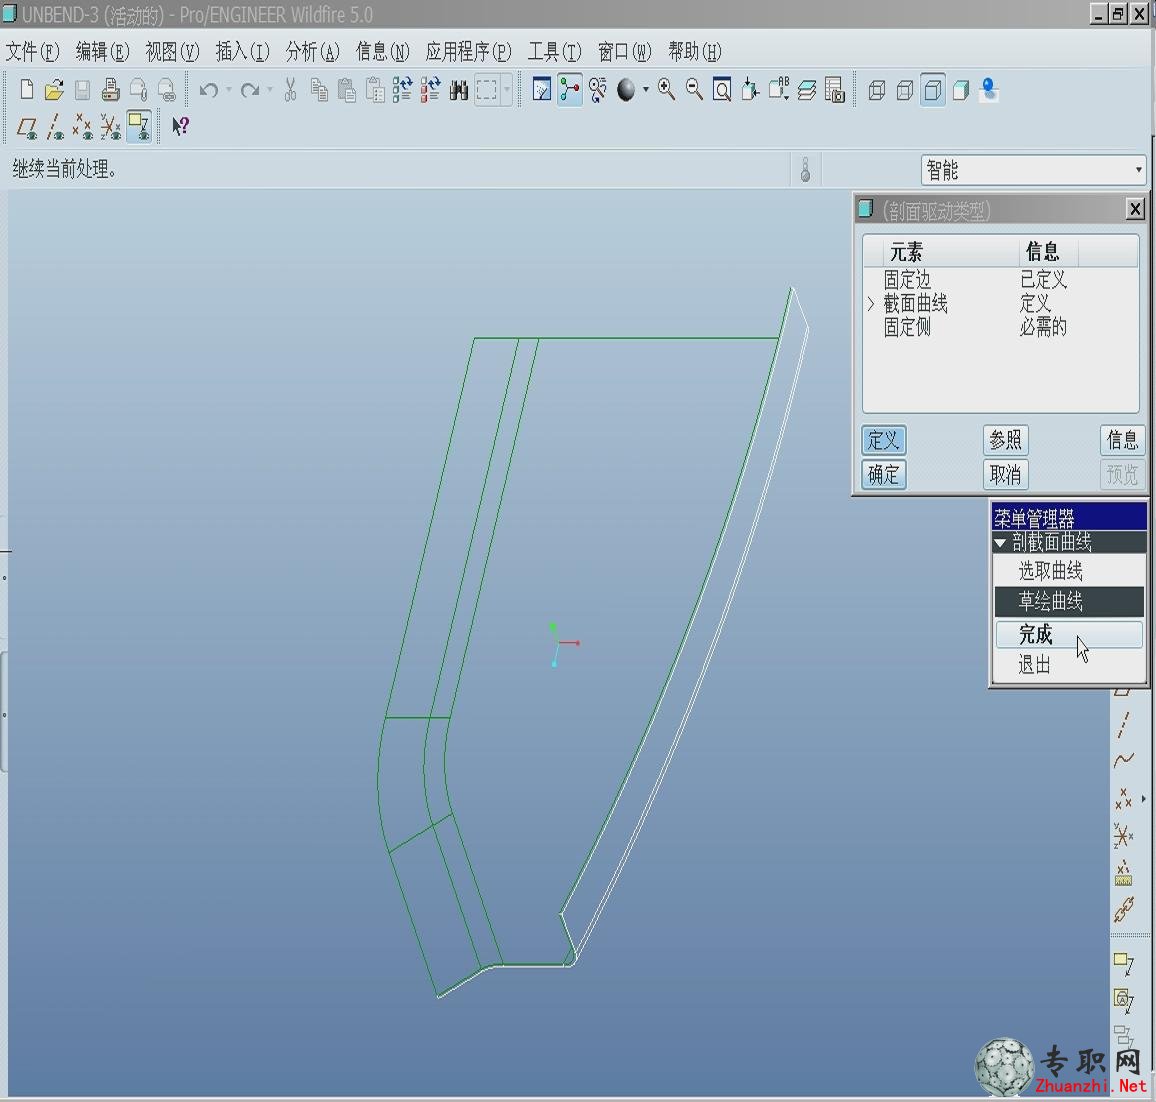Open the 插入(I) menu
The width and height of the screenshot is (1156, 1102).
tap(243, 51)
